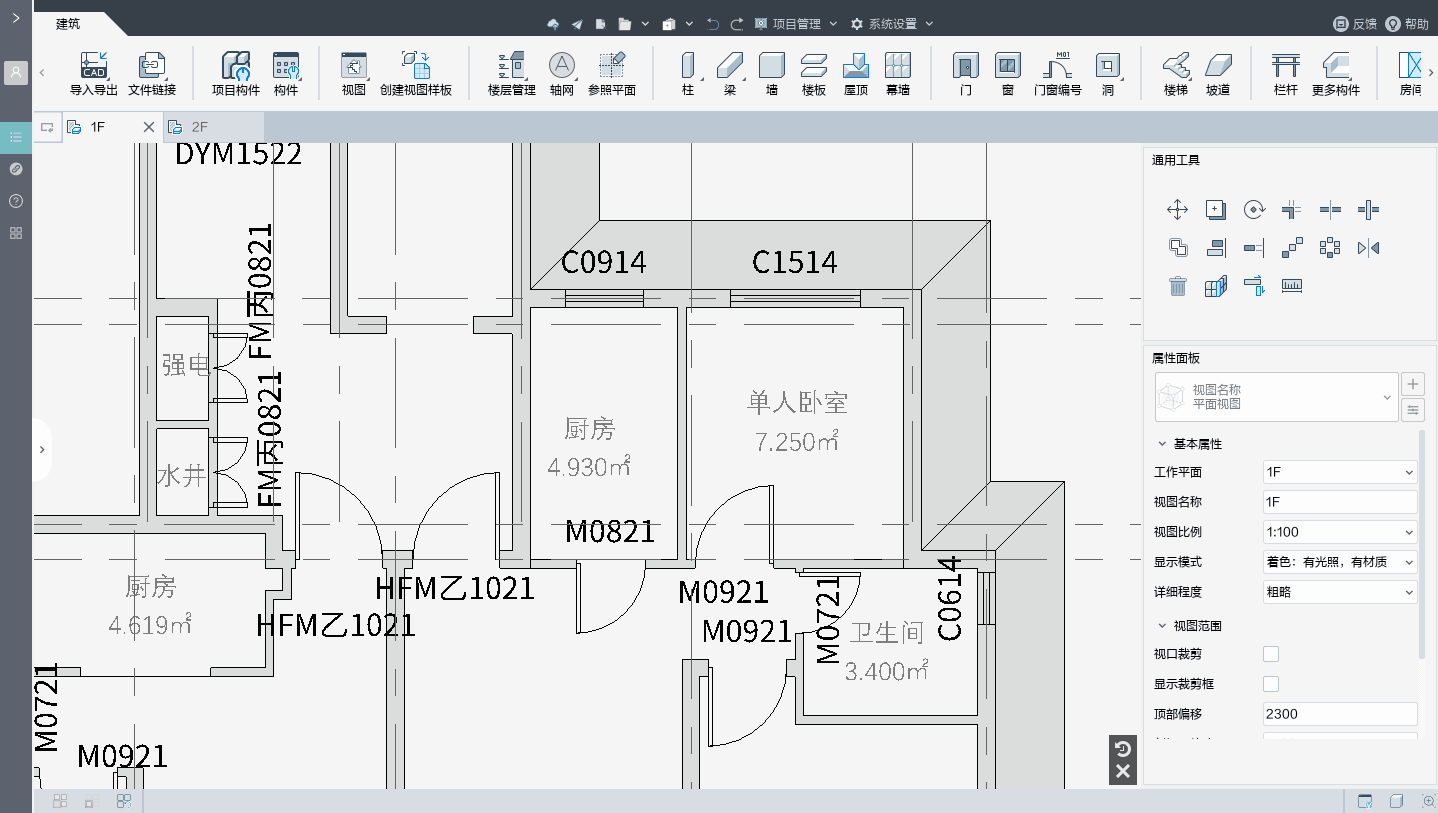The image size is (1438, 813).
Task: Click the 文件链接 file link tool
Action: click(x=152, y=74)
